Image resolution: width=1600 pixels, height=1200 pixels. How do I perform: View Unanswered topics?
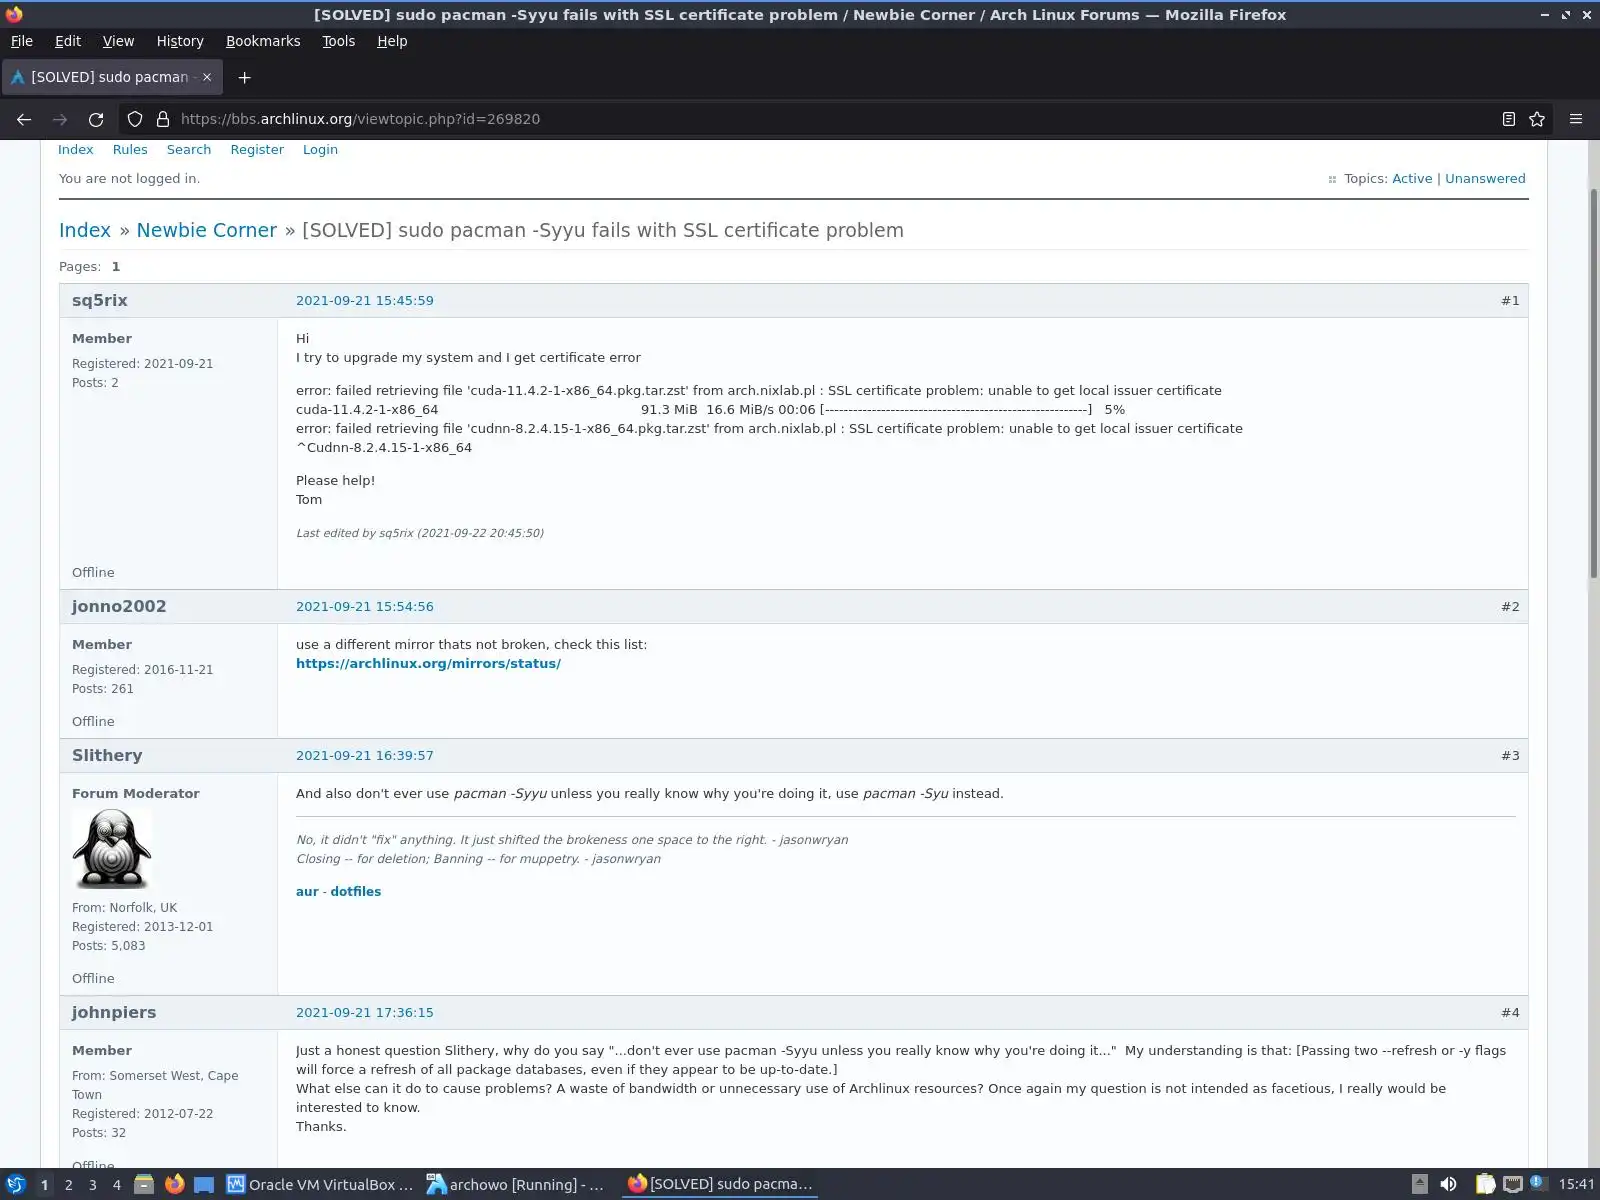pyautogui.click(x=1485, y=179)
